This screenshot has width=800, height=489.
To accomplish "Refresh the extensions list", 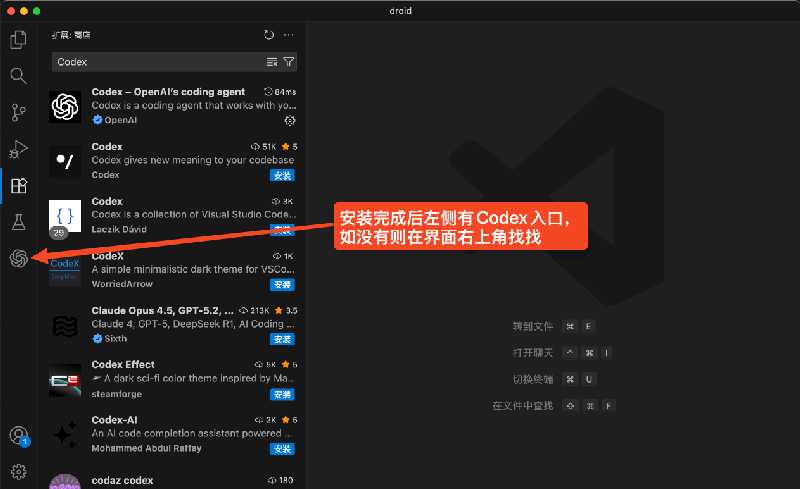I will pos(269,35).
